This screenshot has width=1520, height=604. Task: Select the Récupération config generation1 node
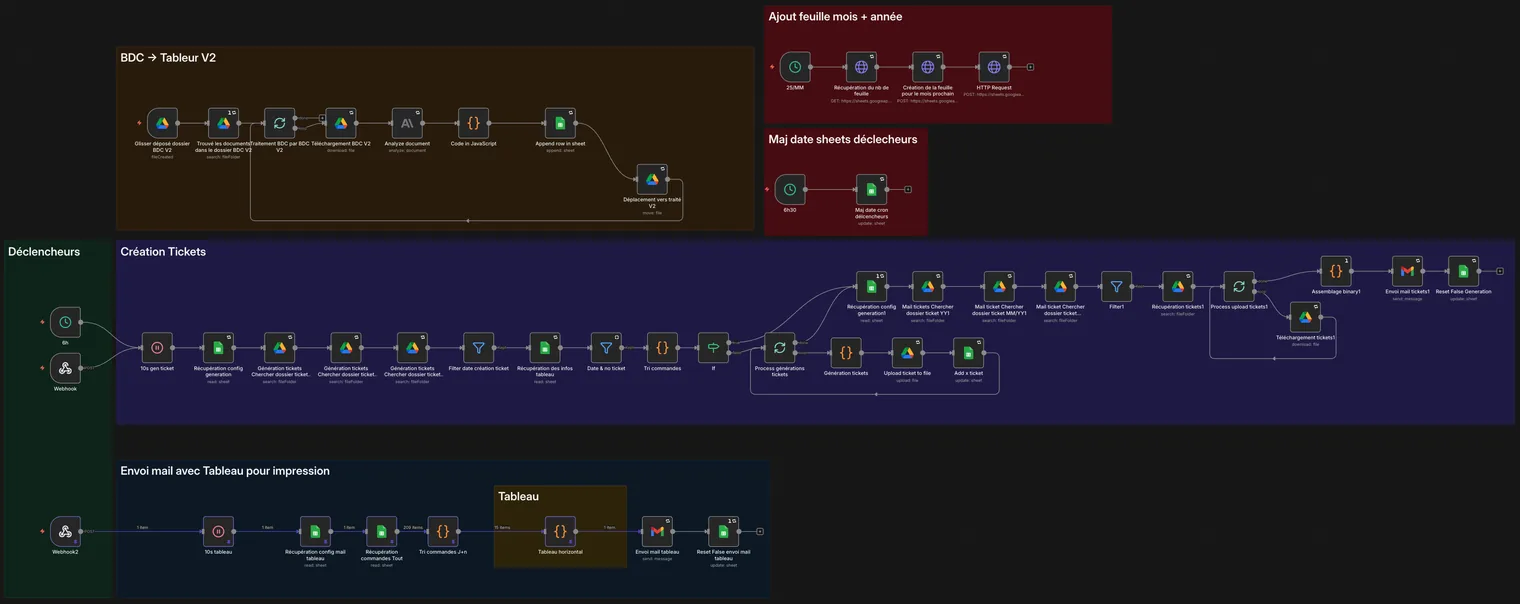(x=871, y=287)
